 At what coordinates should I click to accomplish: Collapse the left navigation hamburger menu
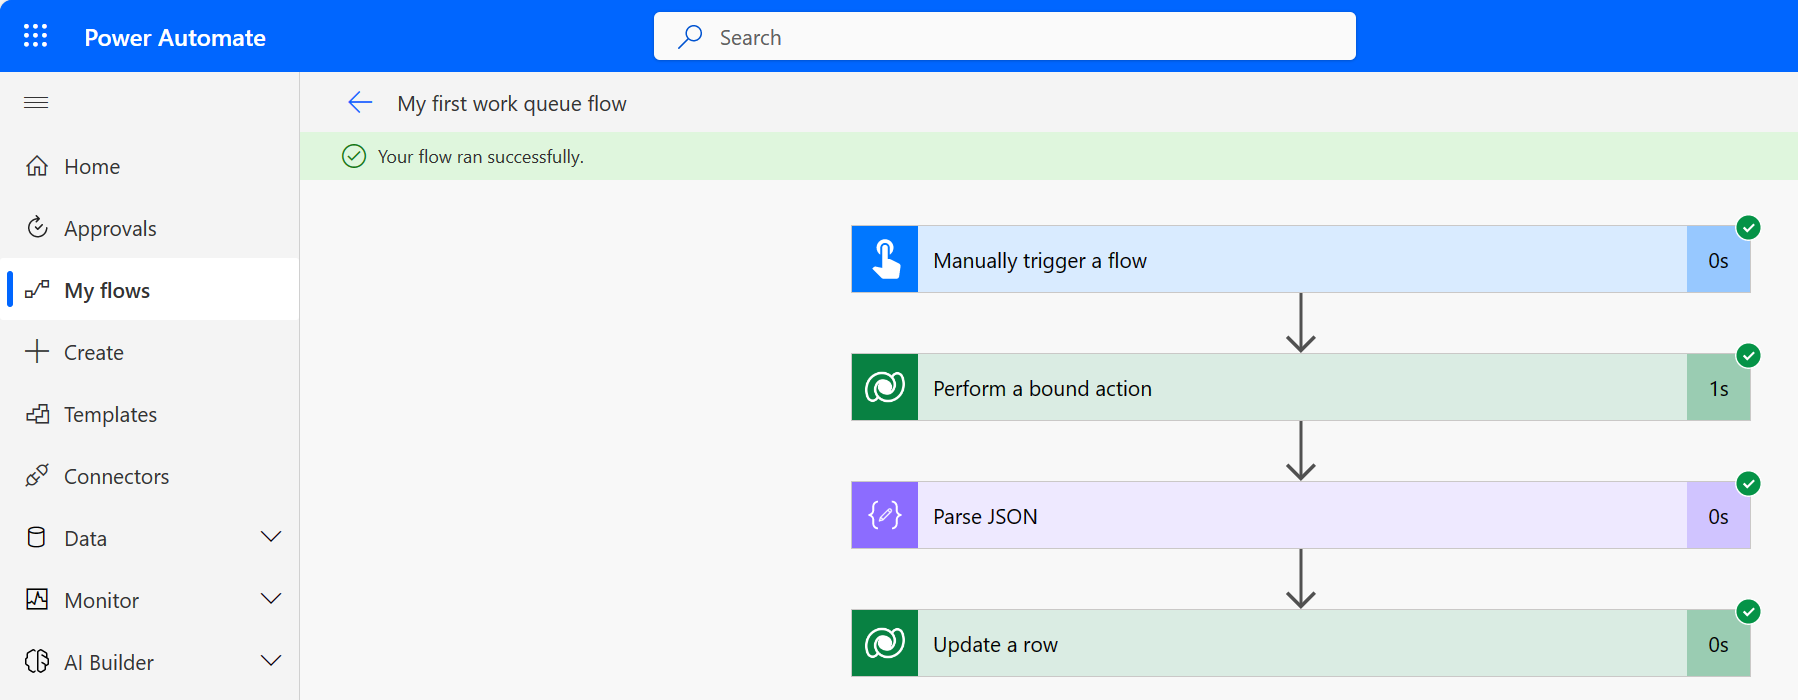(36, 102)
